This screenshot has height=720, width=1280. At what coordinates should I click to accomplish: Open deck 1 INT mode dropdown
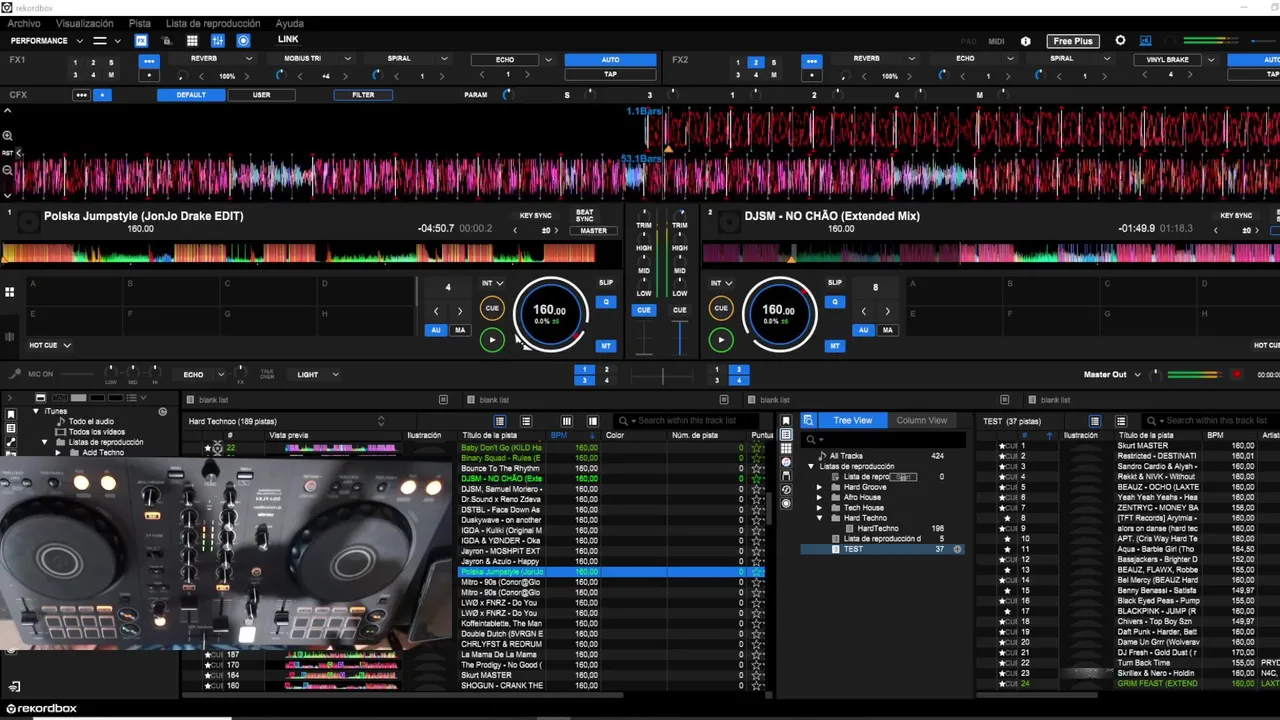point(493,283)
